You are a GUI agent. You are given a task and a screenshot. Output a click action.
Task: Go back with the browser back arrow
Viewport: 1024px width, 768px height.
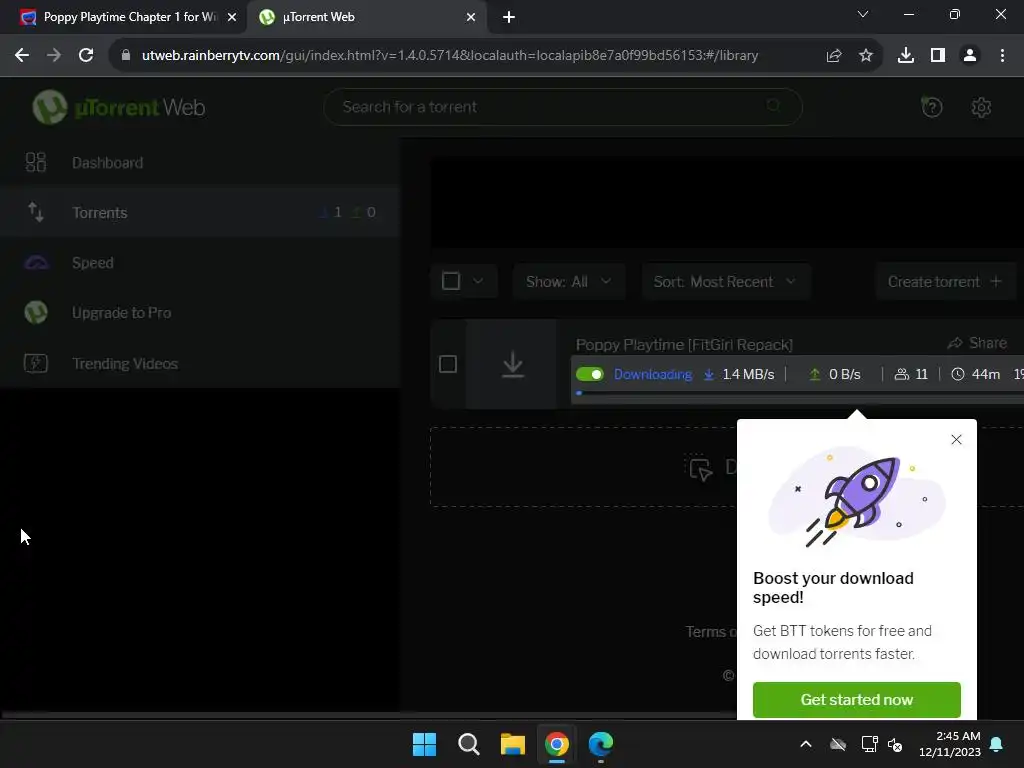pyautogui.click(x=22, y=56)
